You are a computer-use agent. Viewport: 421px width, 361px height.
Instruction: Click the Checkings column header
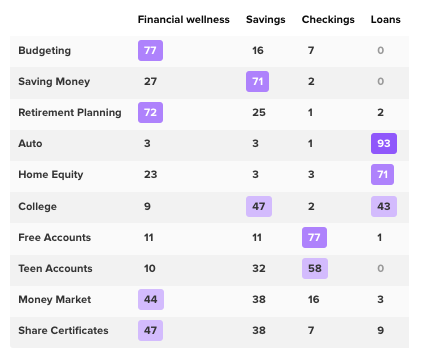coord(328,20)
